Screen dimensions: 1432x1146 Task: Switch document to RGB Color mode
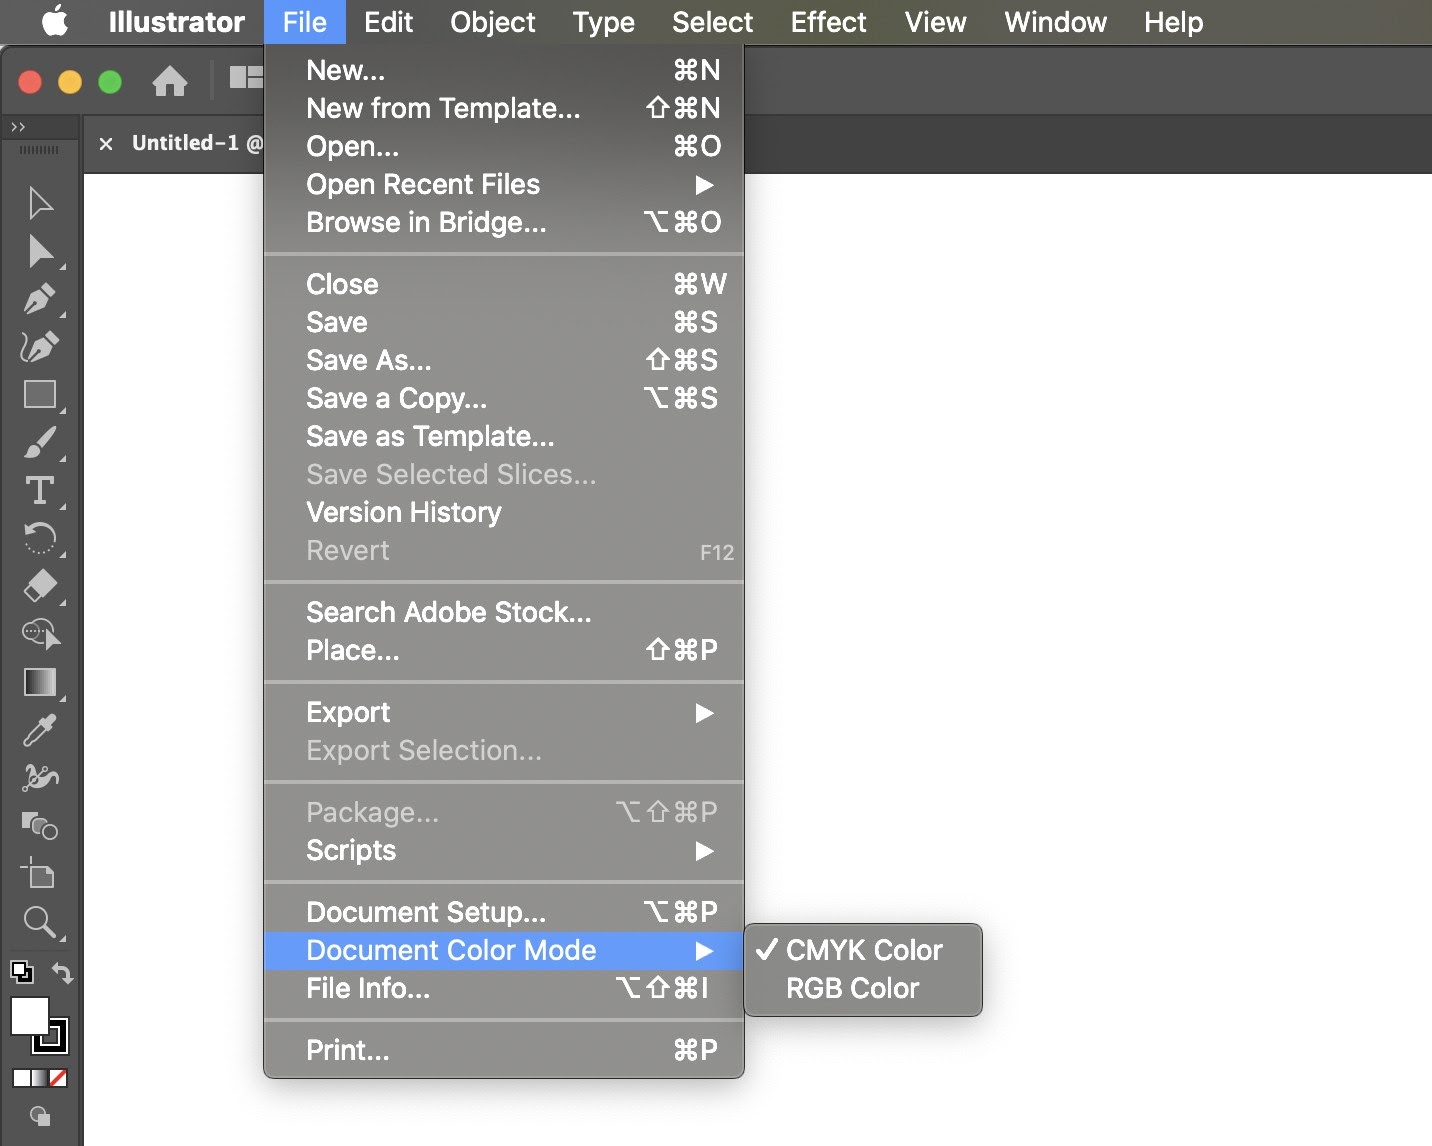coord(851,989)
